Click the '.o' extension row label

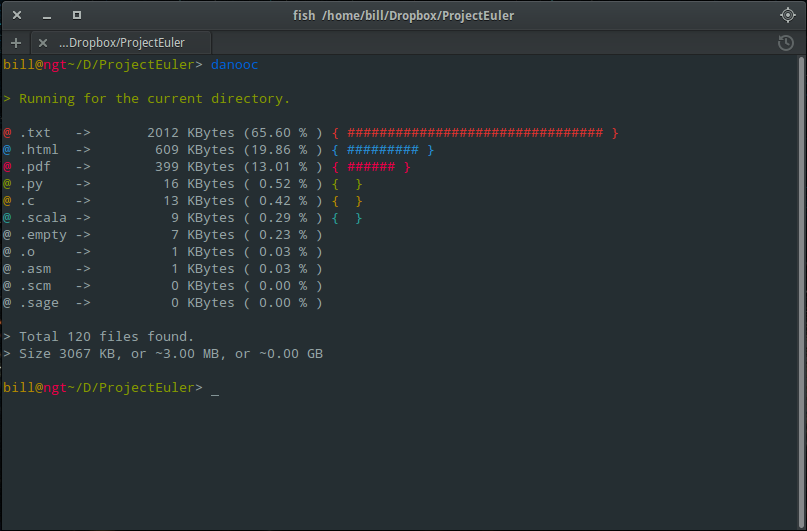(27, 252)
